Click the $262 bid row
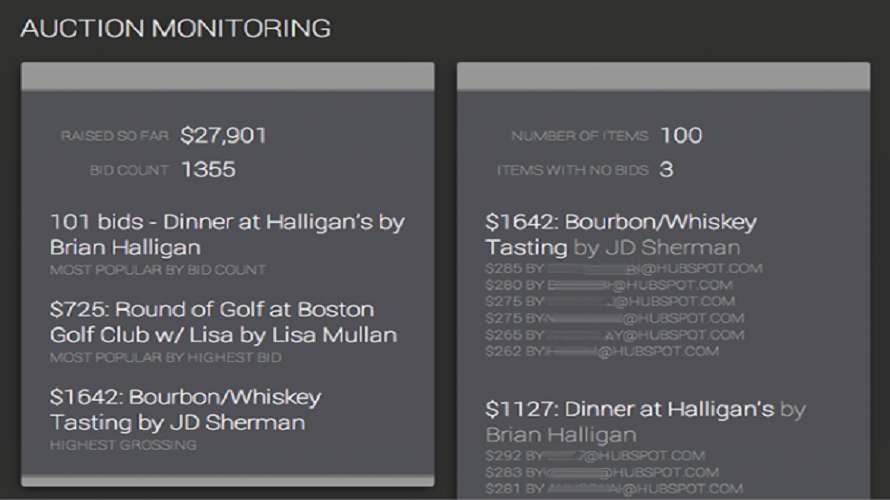 (x=602, y=351)
